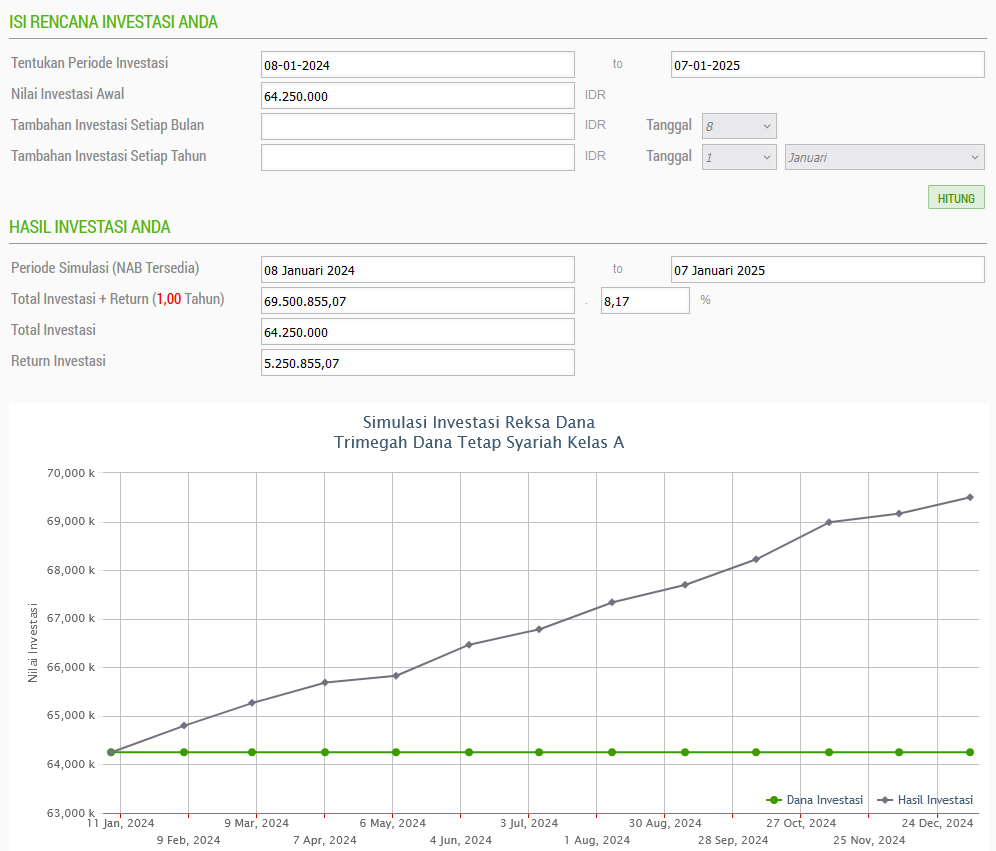996x851 pixels.
Task: Focus the Tambahan Investasi Setiap Tahun field
Action: pyautogui.click(x=418, y=157)
